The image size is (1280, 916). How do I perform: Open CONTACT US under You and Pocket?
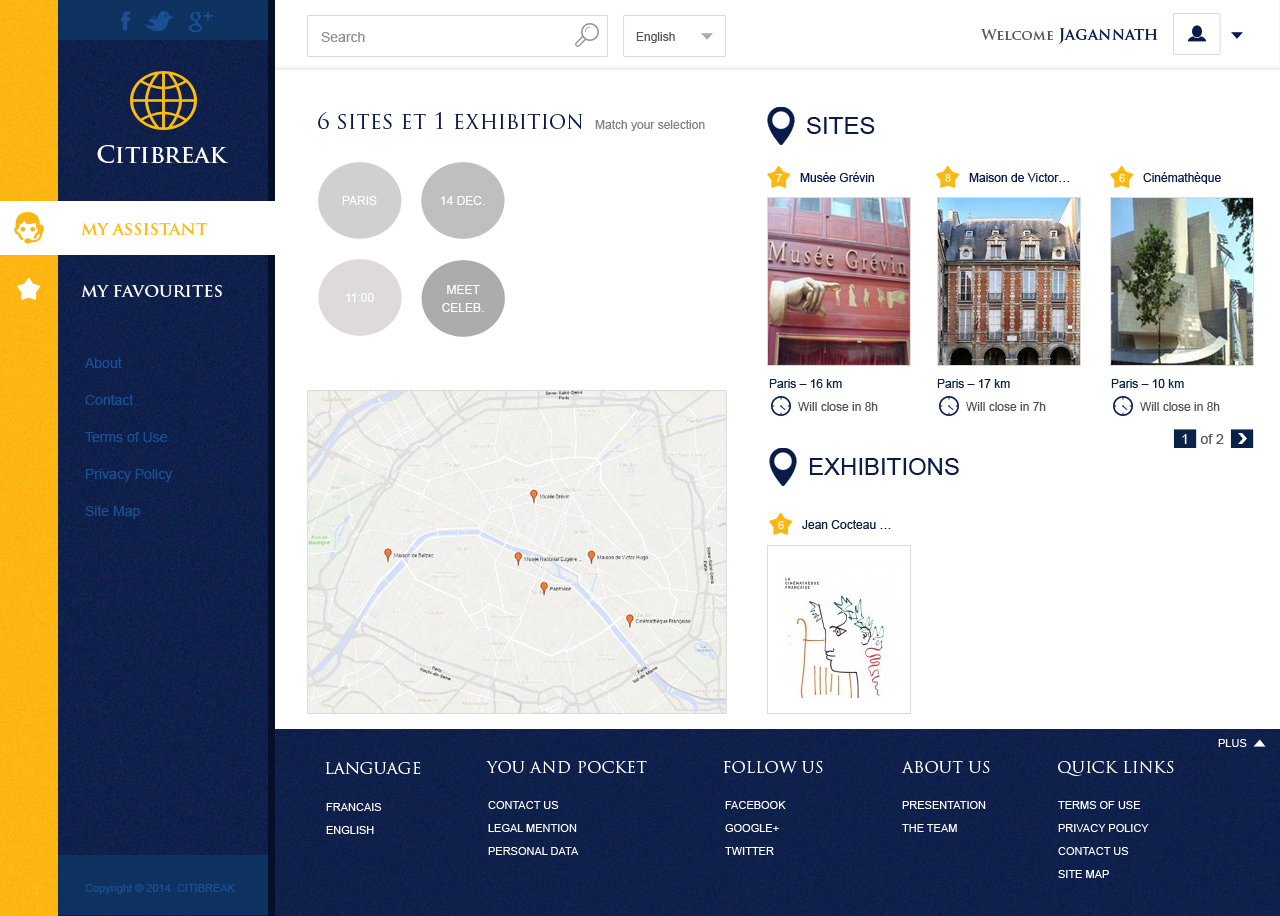point(523,805)
